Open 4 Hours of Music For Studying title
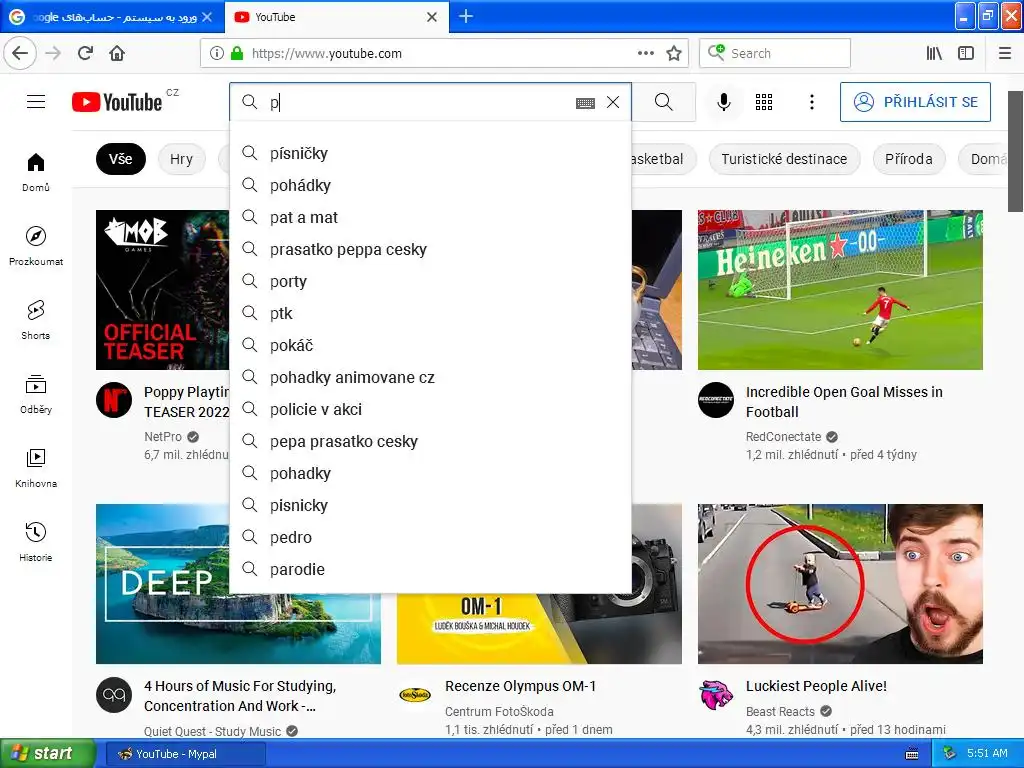The height and width of the screenshot is (768, 1024). pyautogui.click(x=240, y=696)
